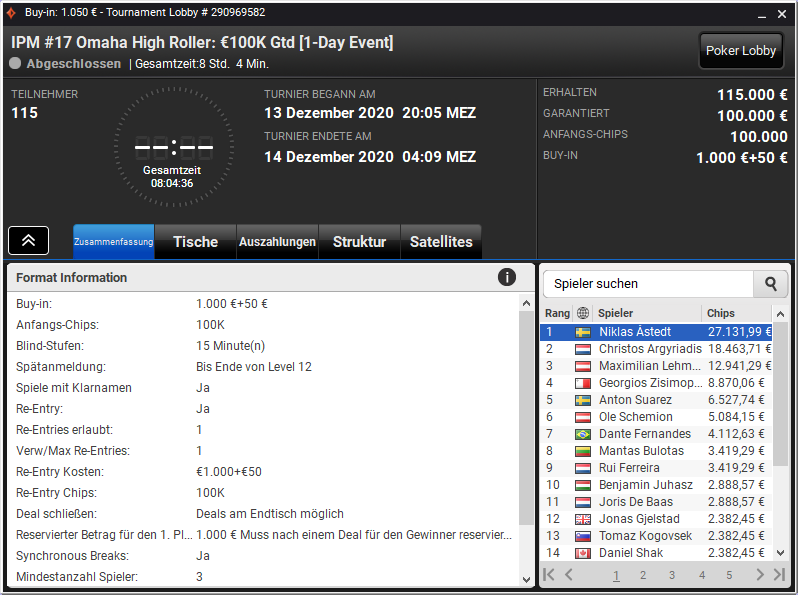Open the Struktur tab

point(359,242)
